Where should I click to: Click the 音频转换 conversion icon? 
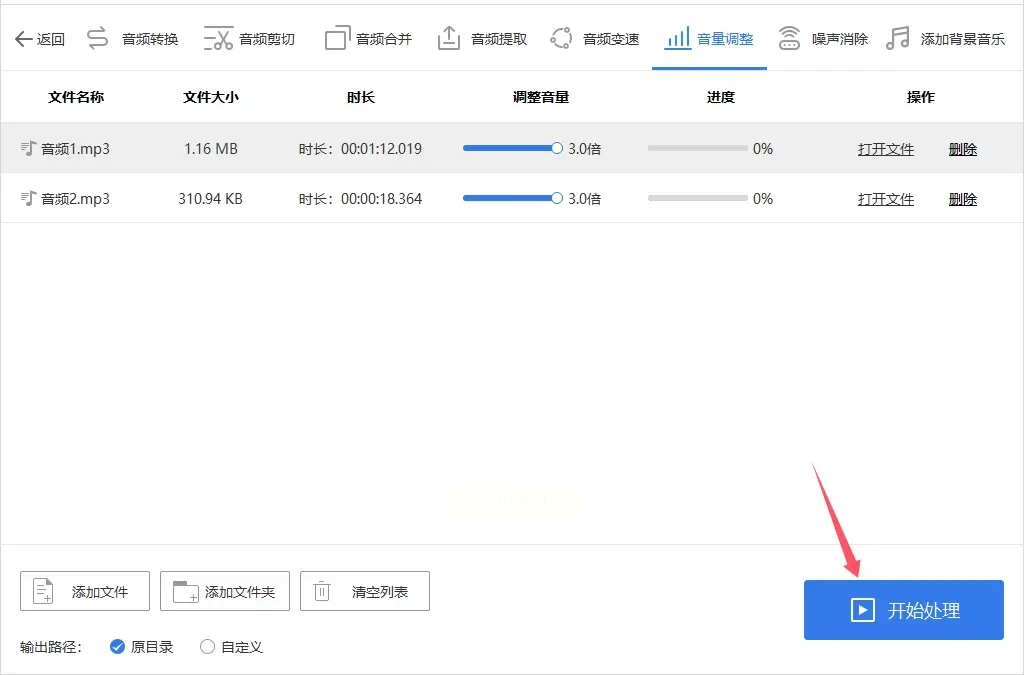point(97,39)
